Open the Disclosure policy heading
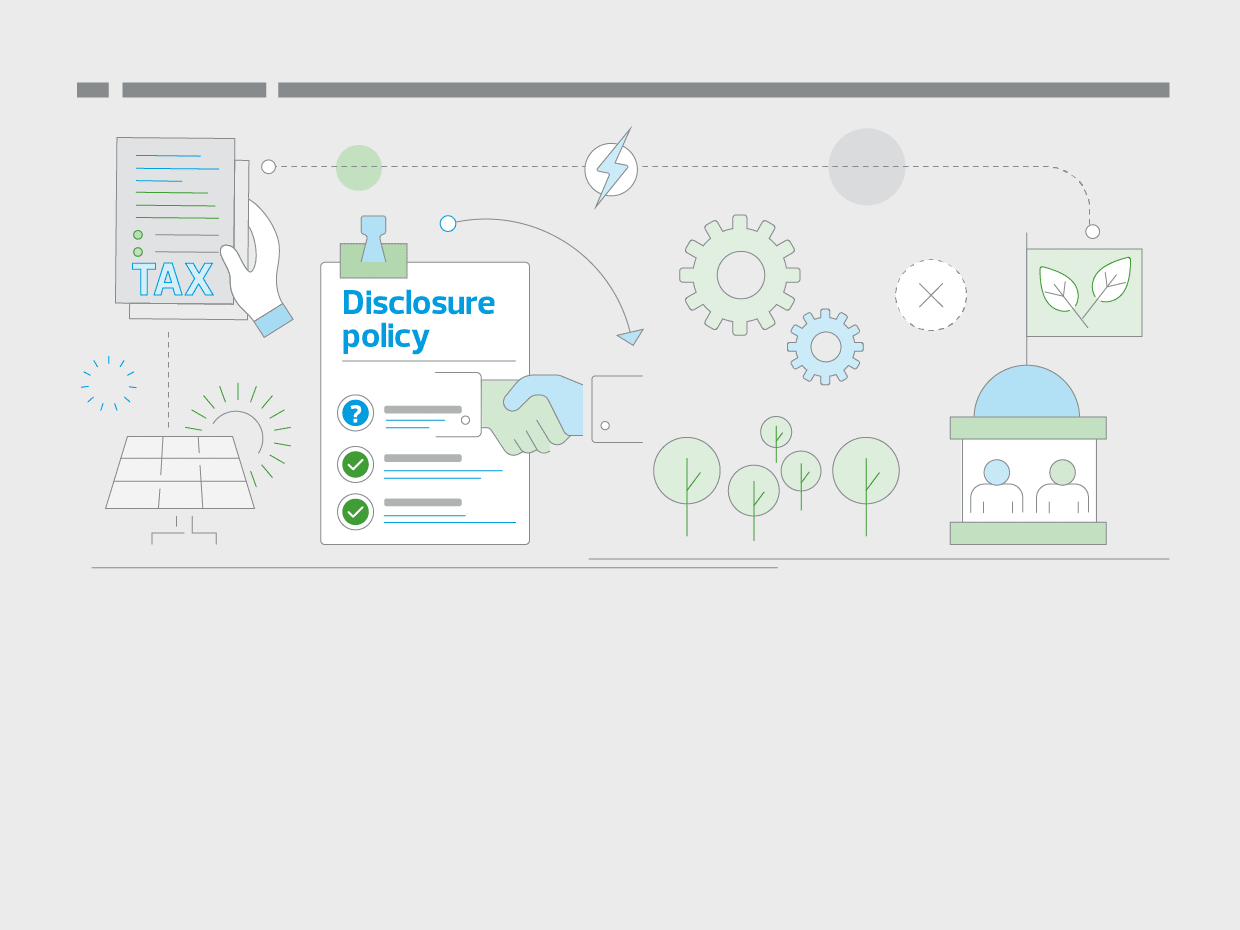The width and height of the screenshot is (1240, 930). [x=418, y=319]
